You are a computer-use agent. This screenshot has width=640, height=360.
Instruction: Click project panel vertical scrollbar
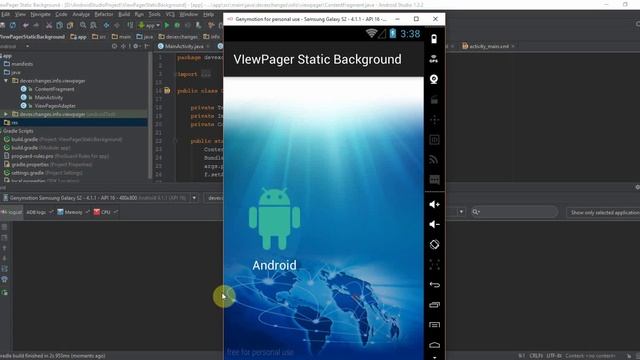point(150,116)
